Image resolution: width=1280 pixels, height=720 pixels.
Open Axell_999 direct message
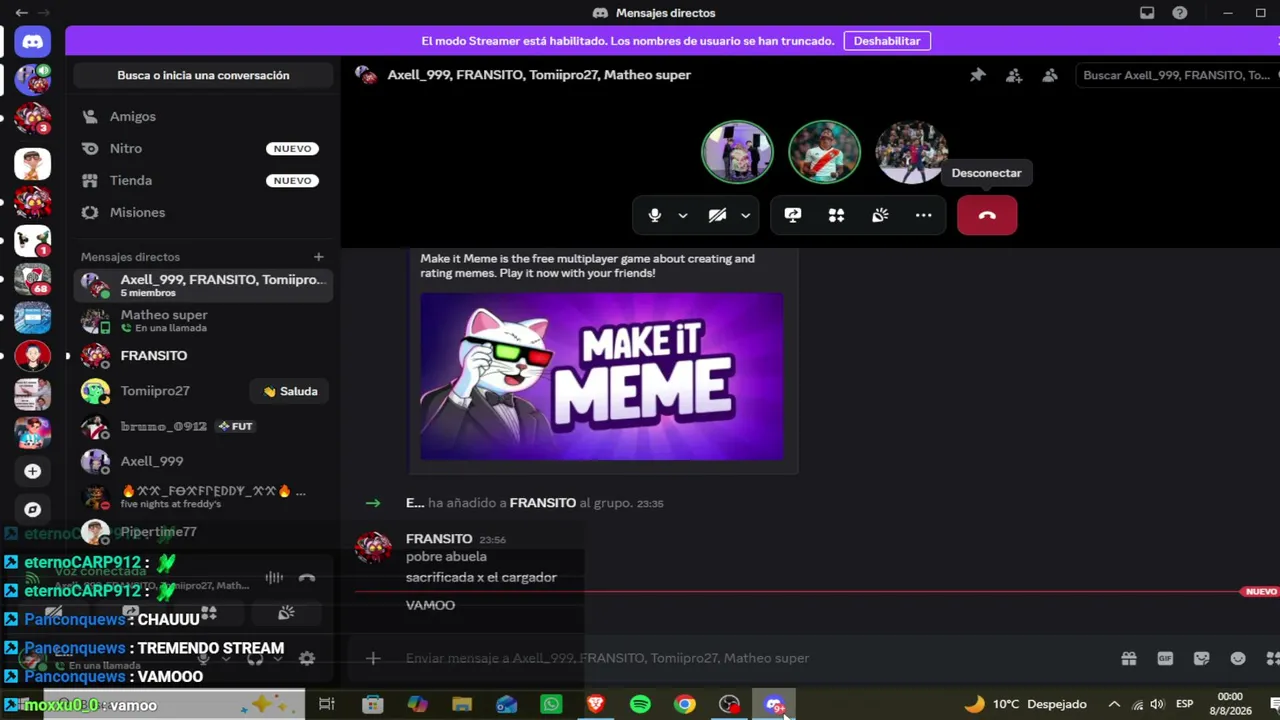pos(203,461)
